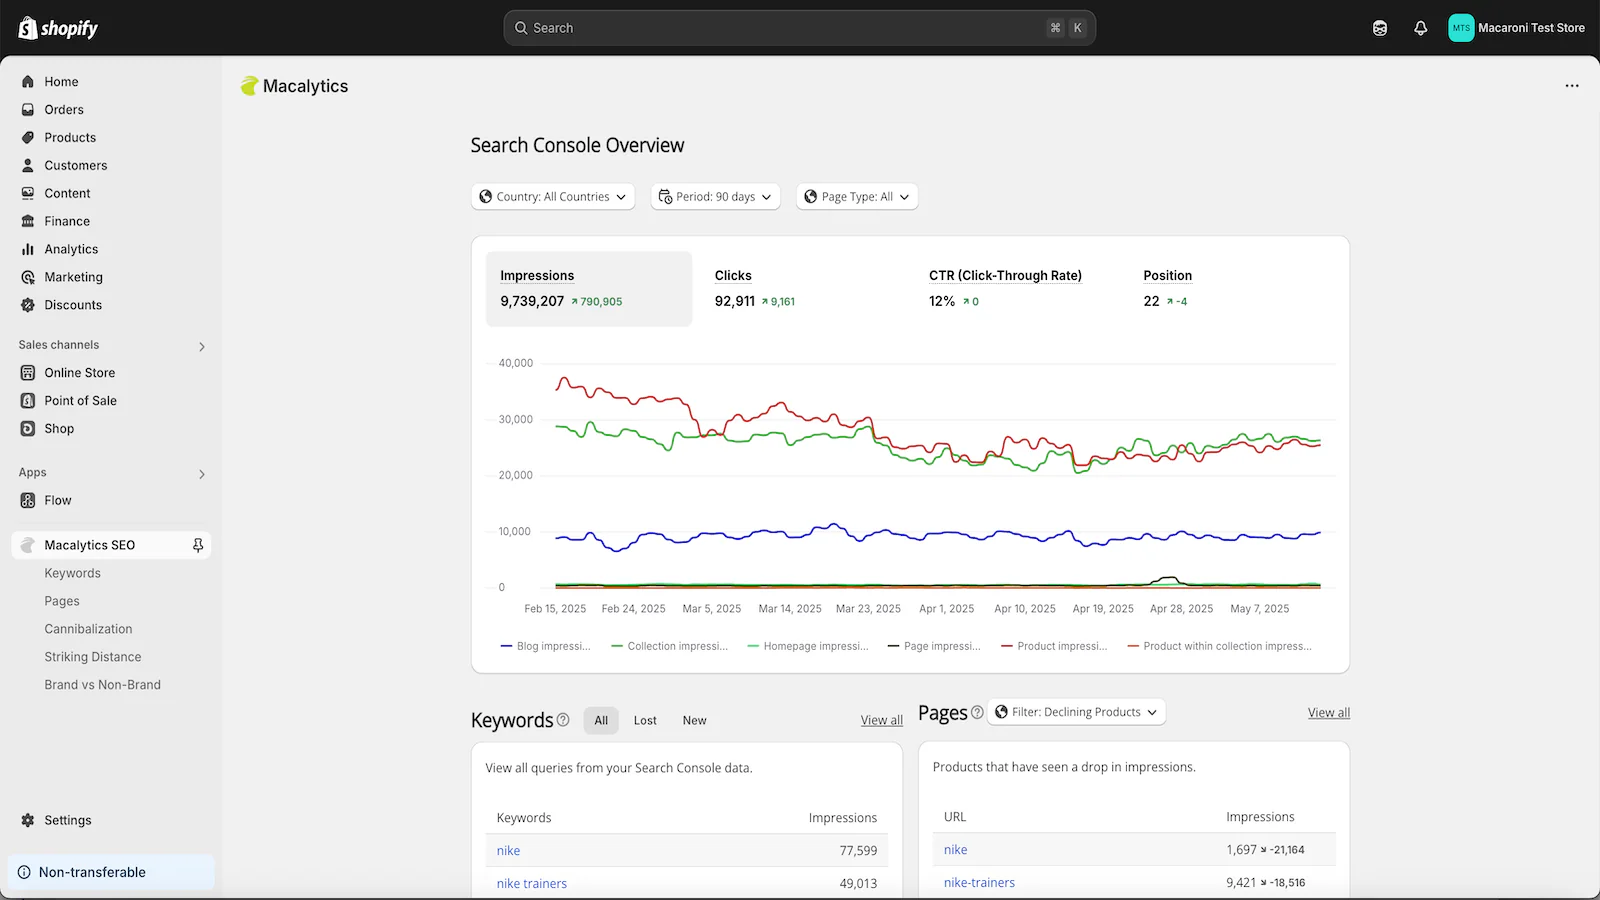Click the Customers person icon
1600x900 pixels.
tap(28, 166)
